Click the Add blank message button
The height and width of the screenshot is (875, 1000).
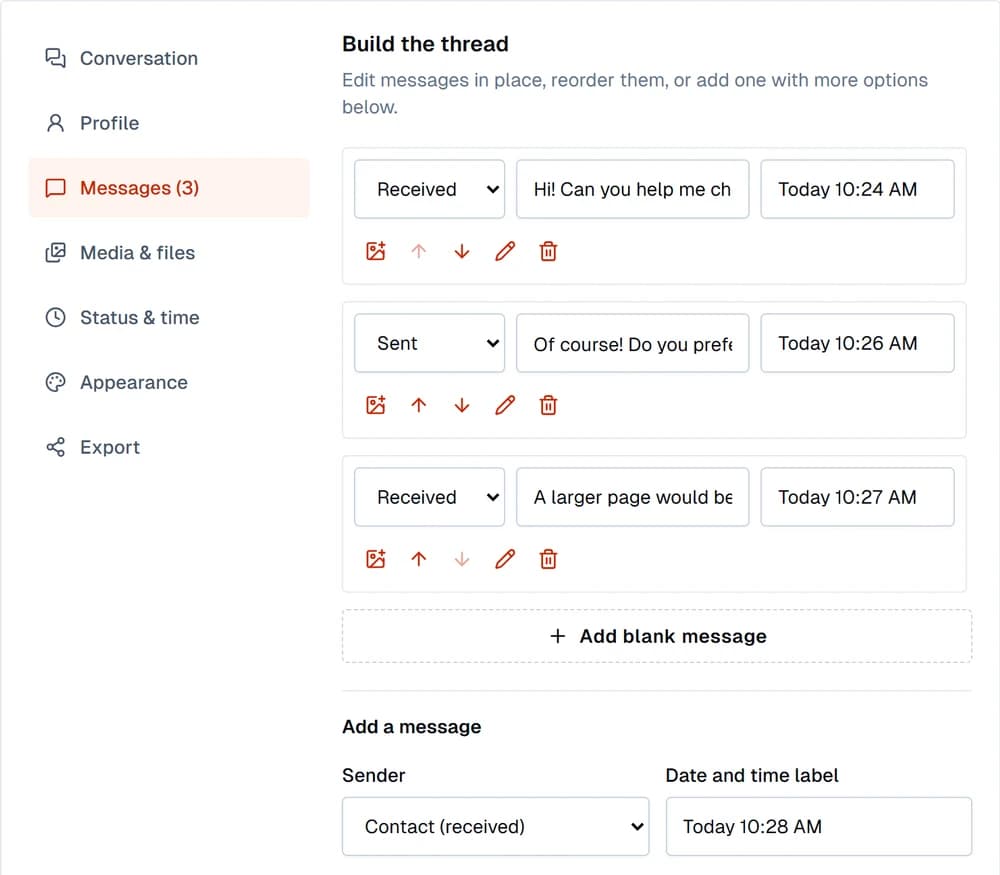click(657, 636)
